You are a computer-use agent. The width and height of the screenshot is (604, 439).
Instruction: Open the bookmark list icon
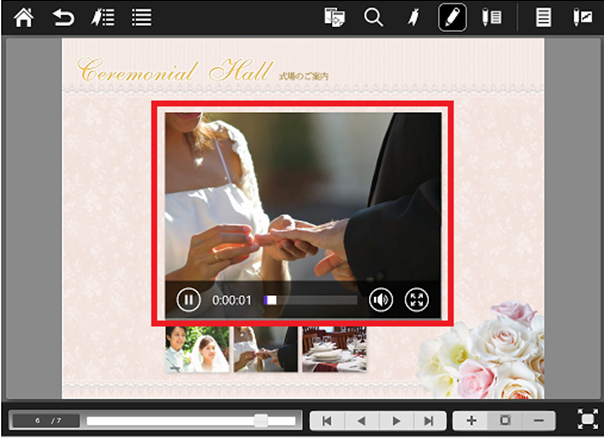point(102,17)
